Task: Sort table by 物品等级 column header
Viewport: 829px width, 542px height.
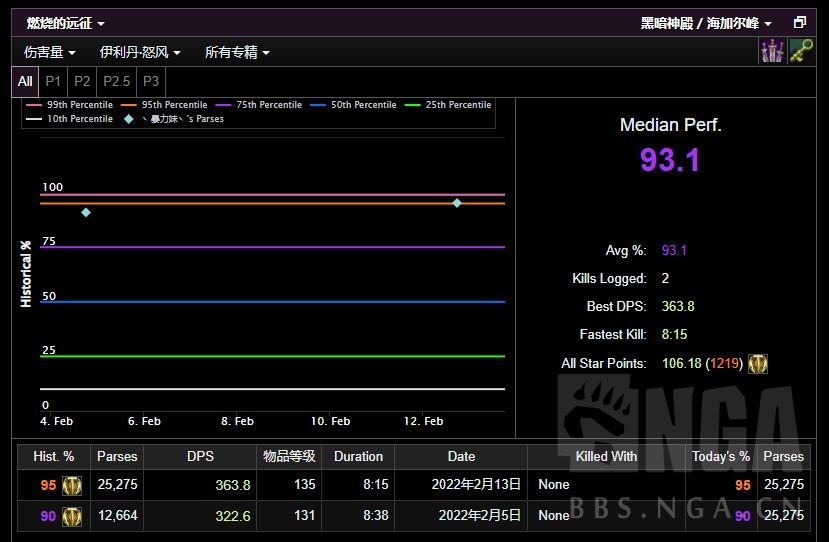Action: click(x=289, y=456)
